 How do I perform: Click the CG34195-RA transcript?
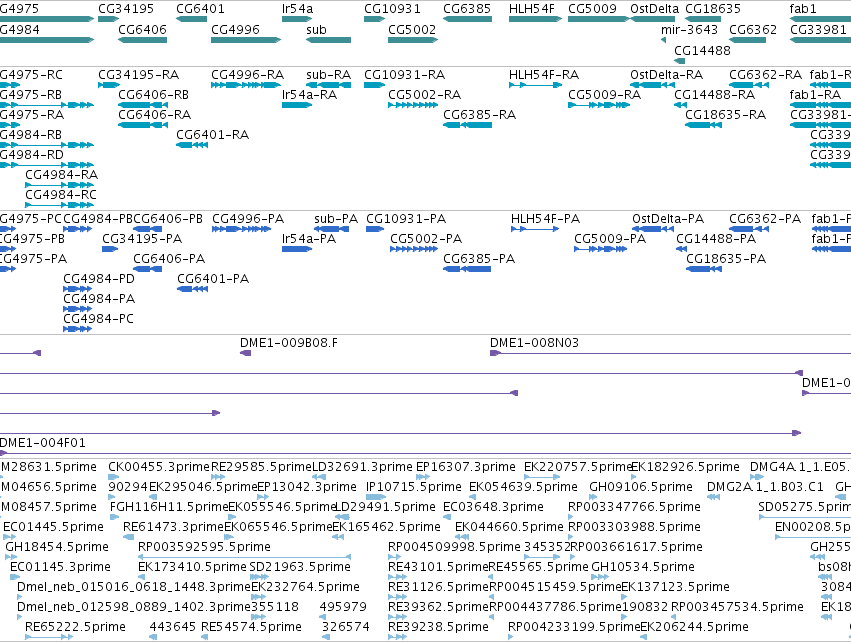[x=109, y=85]
